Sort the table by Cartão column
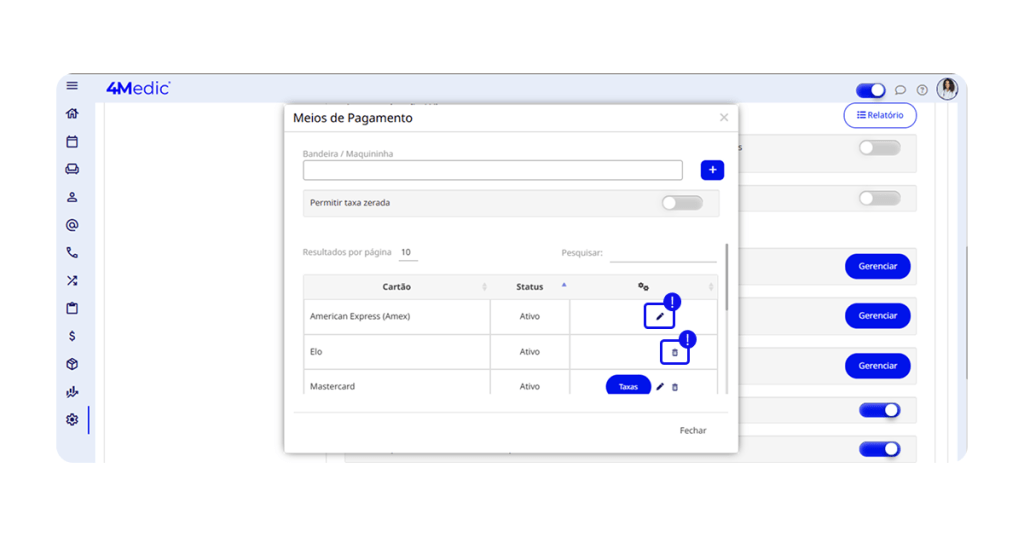This screenshot has height=537, width=1024. pos(397,287)
